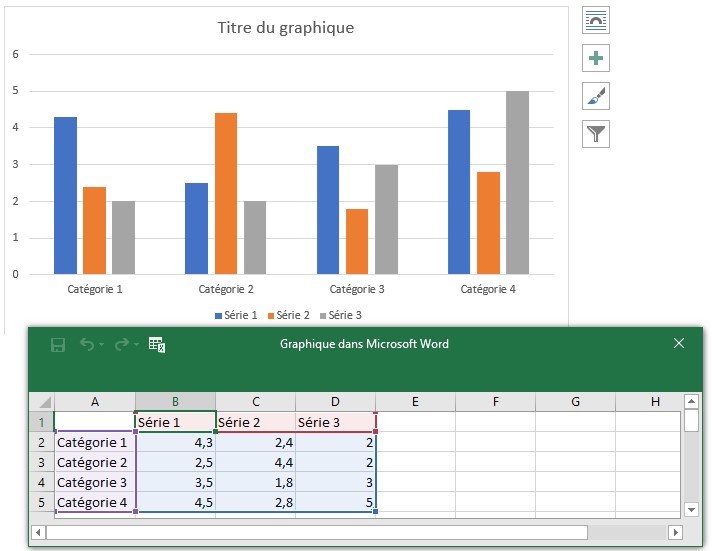Viewport: 712px width, 551px height.
Task: Click the vertical scrollbar down arrow
Action: [691, 509]
